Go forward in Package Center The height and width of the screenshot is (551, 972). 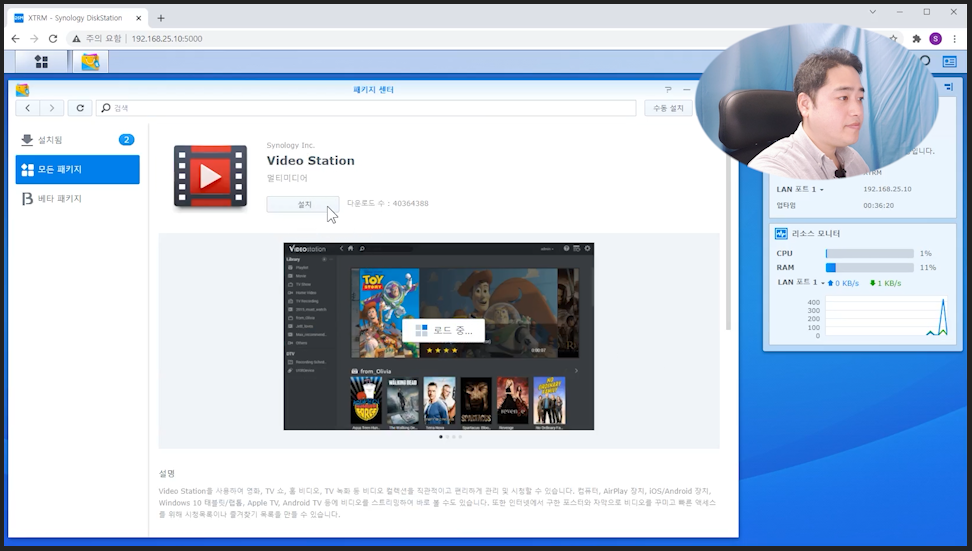tap(52, 108)
